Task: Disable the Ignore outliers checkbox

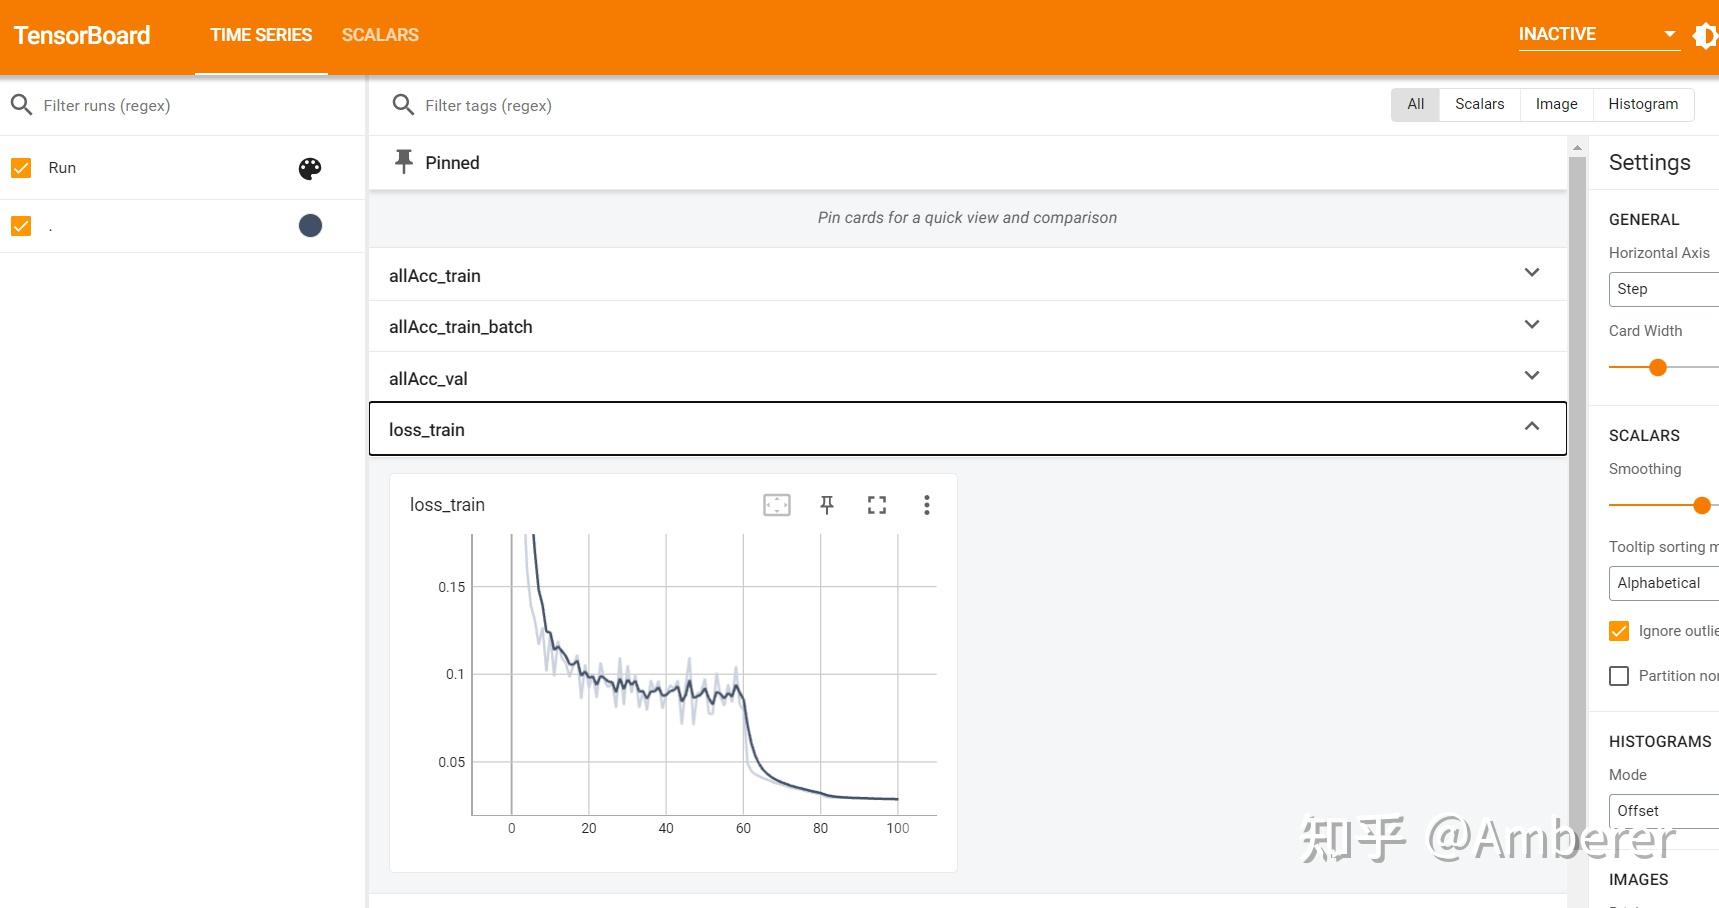Action: point(1618,631)
